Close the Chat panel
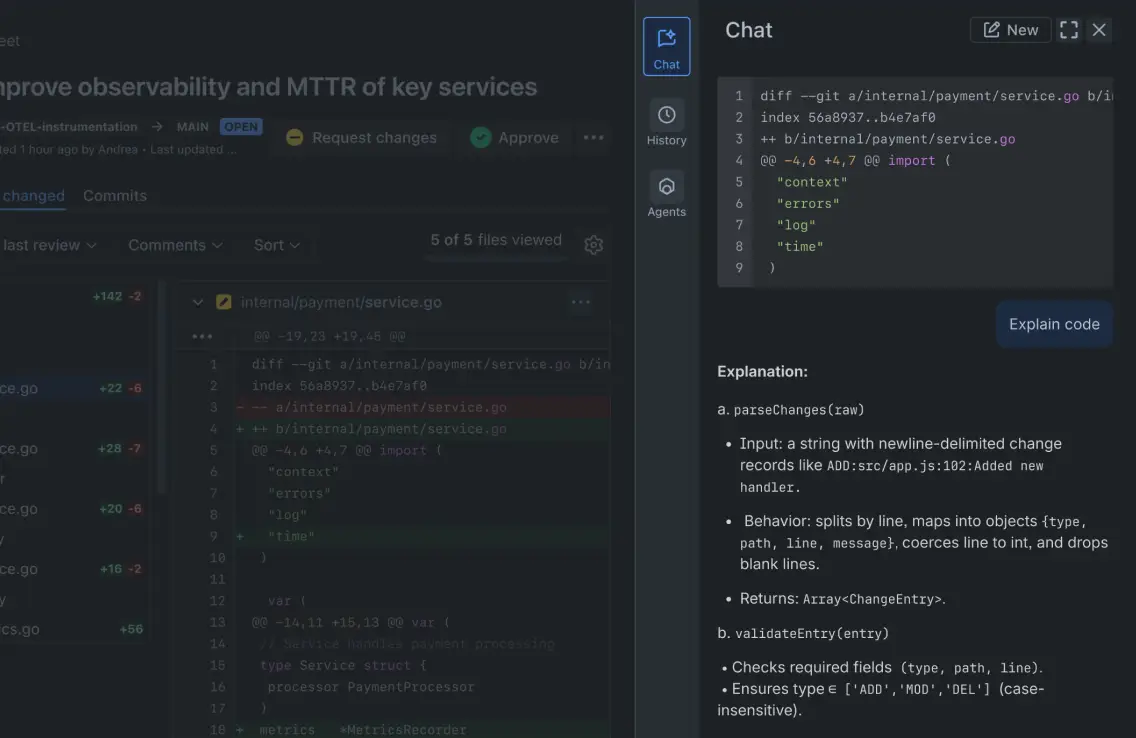Image resolution: width=1136 pixels, height=738 pixels. [x=1099, y=30]
